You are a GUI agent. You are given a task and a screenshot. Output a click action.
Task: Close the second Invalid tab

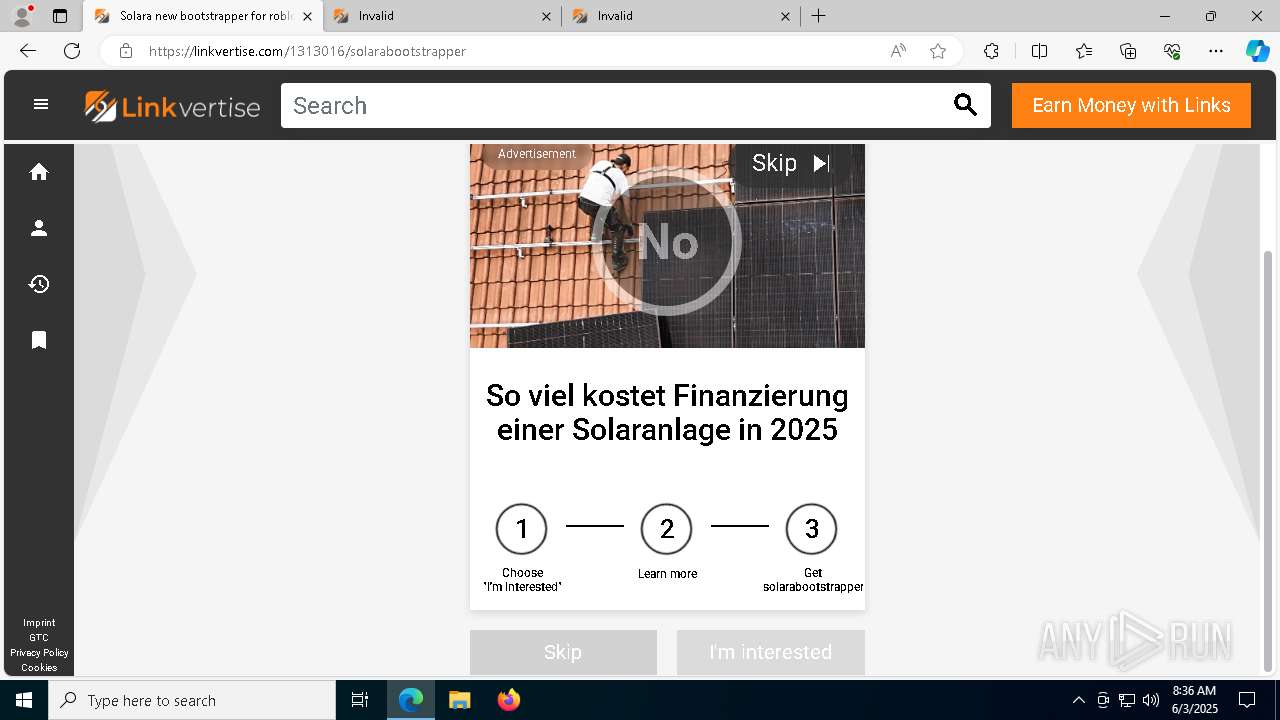[x=785, y=16]
